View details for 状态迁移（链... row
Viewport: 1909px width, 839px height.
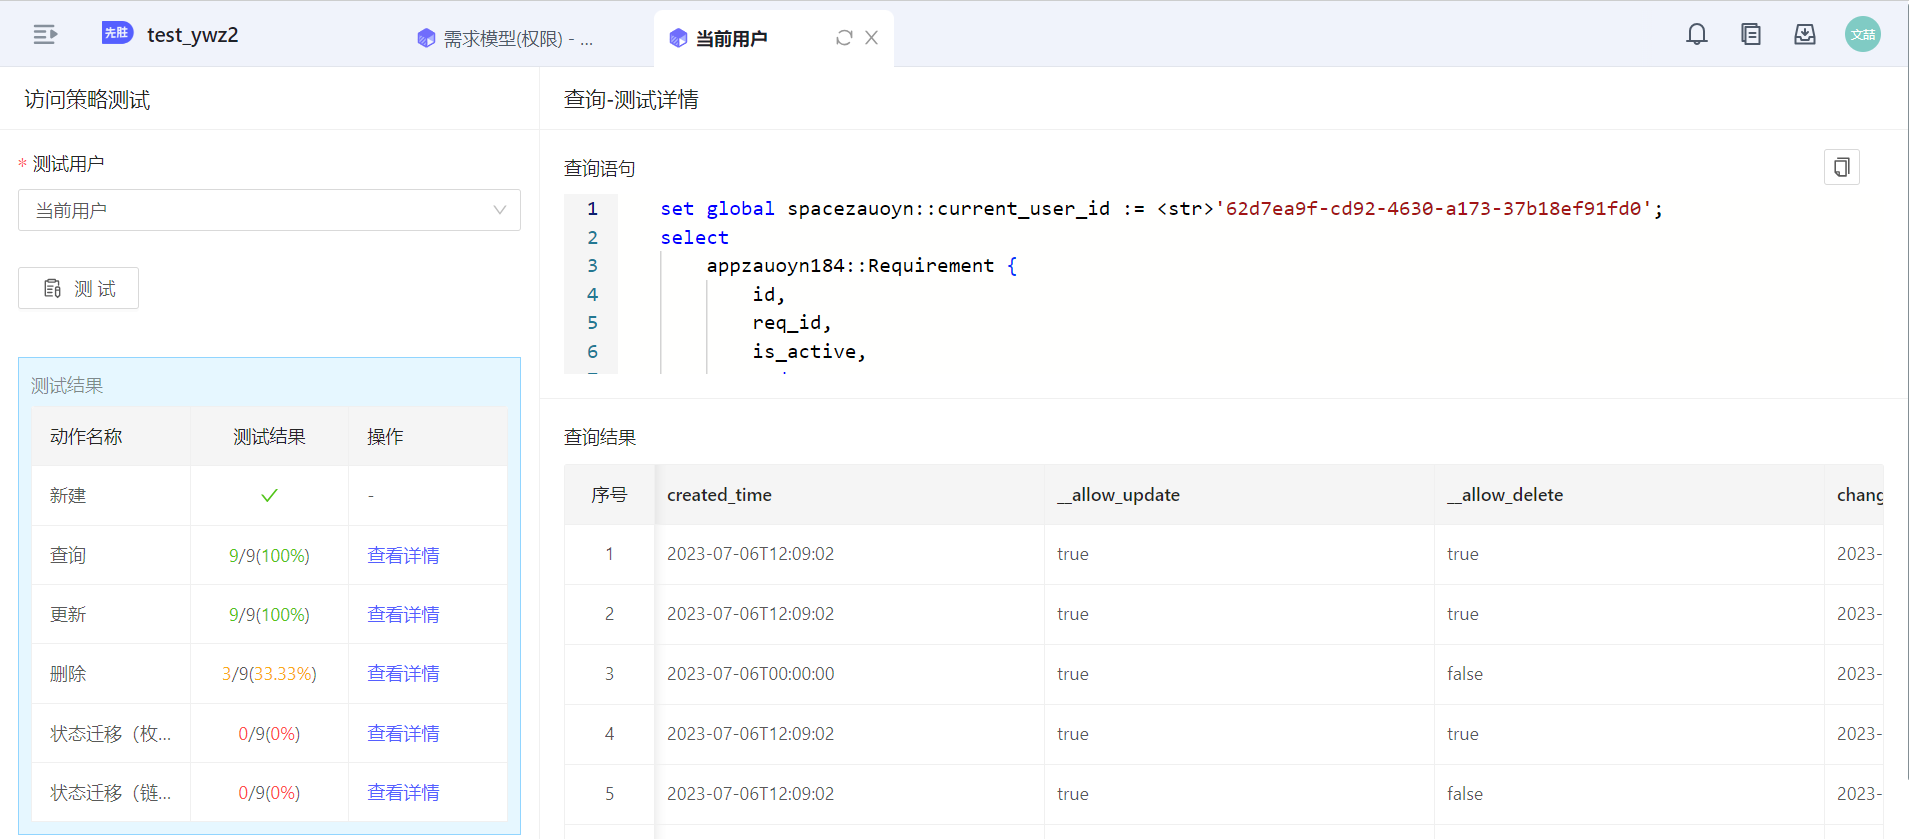403,792
